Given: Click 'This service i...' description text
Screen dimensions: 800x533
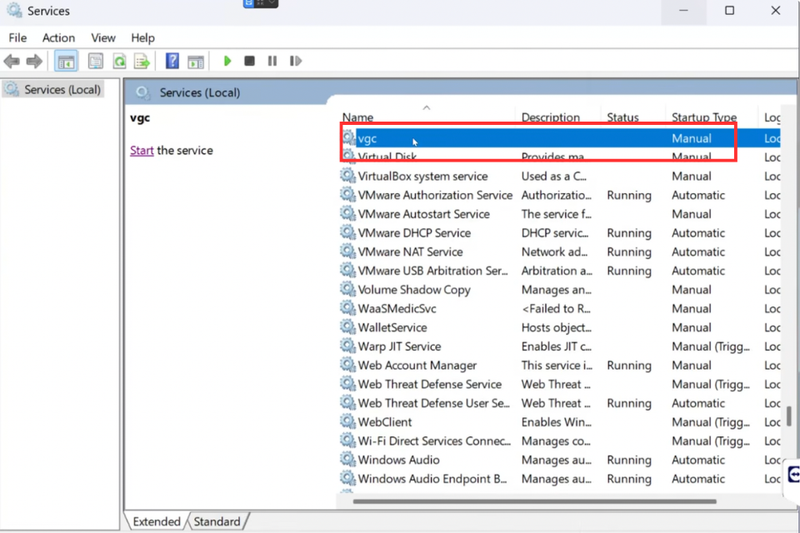Looking at the screenshot, I should click(557, 365).
